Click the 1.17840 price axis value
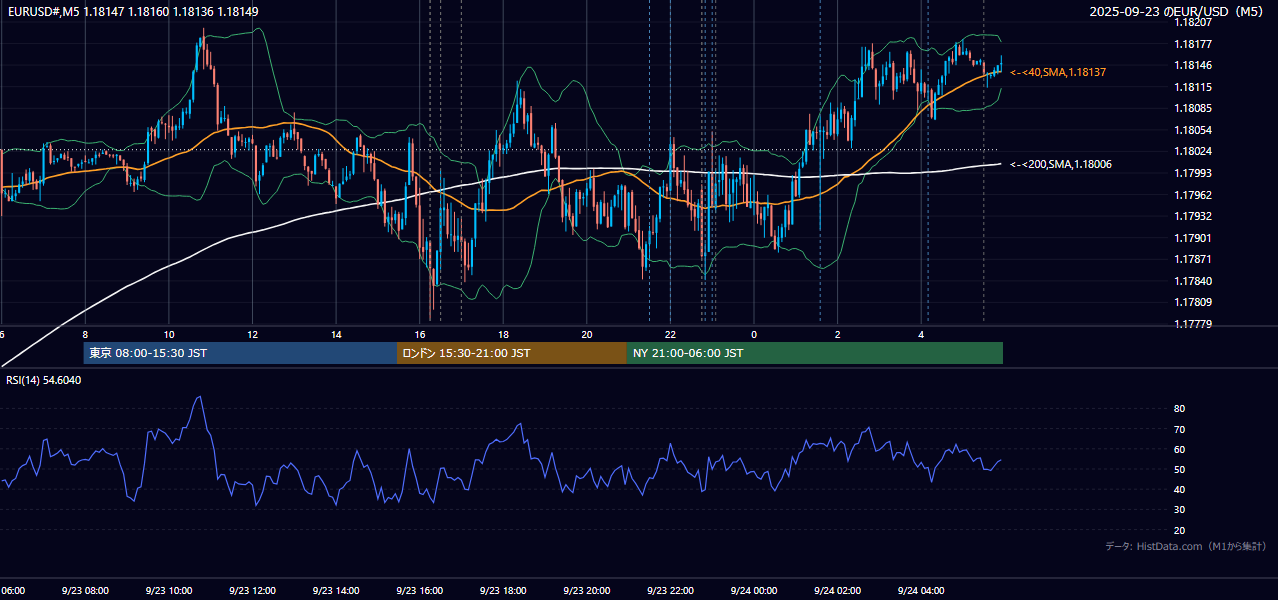 pos(1194,281)
